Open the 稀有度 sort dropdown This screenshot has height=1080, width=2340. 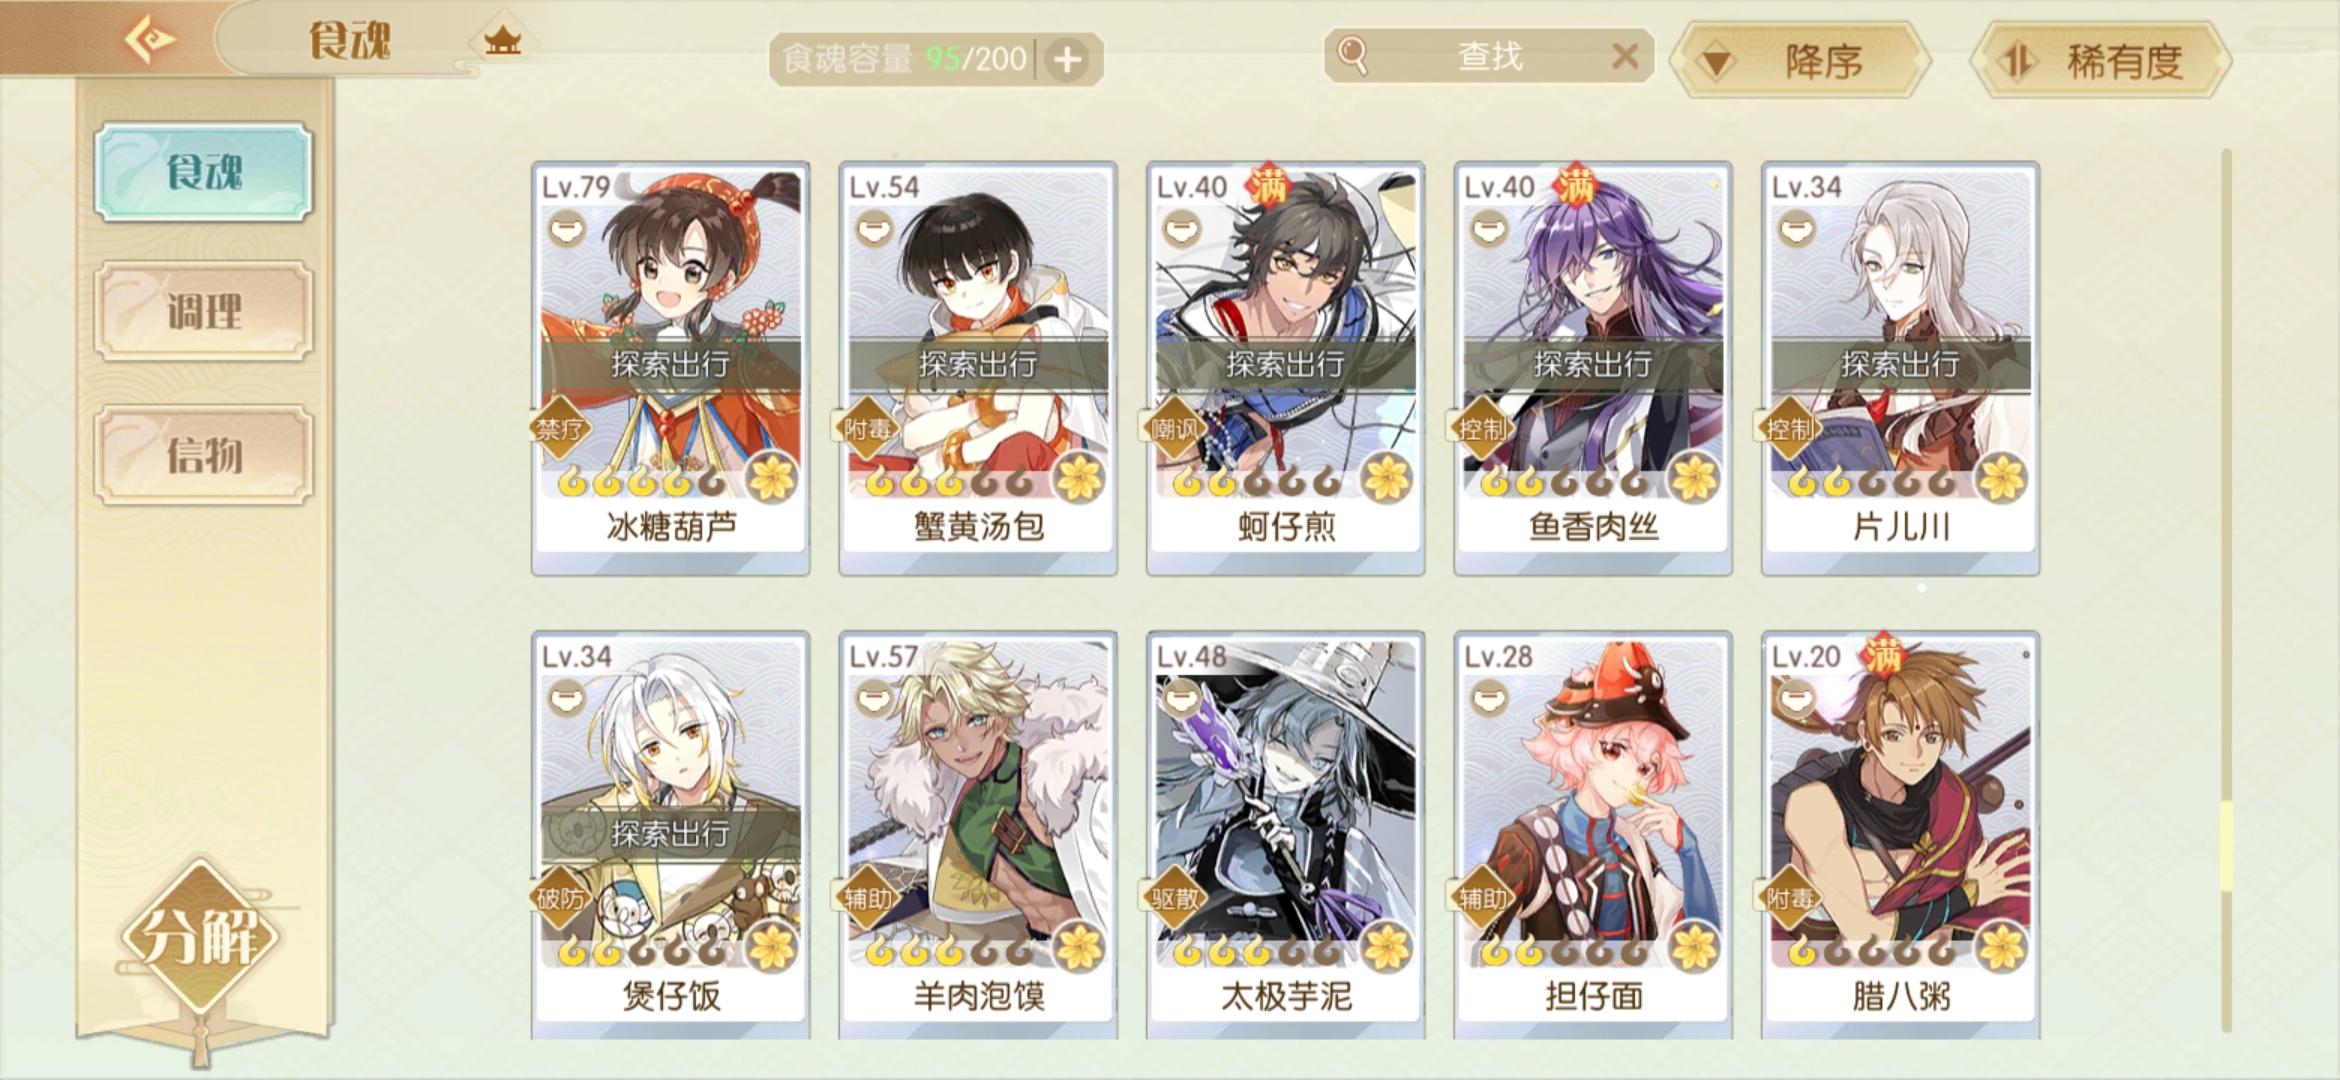point(2100,61)
